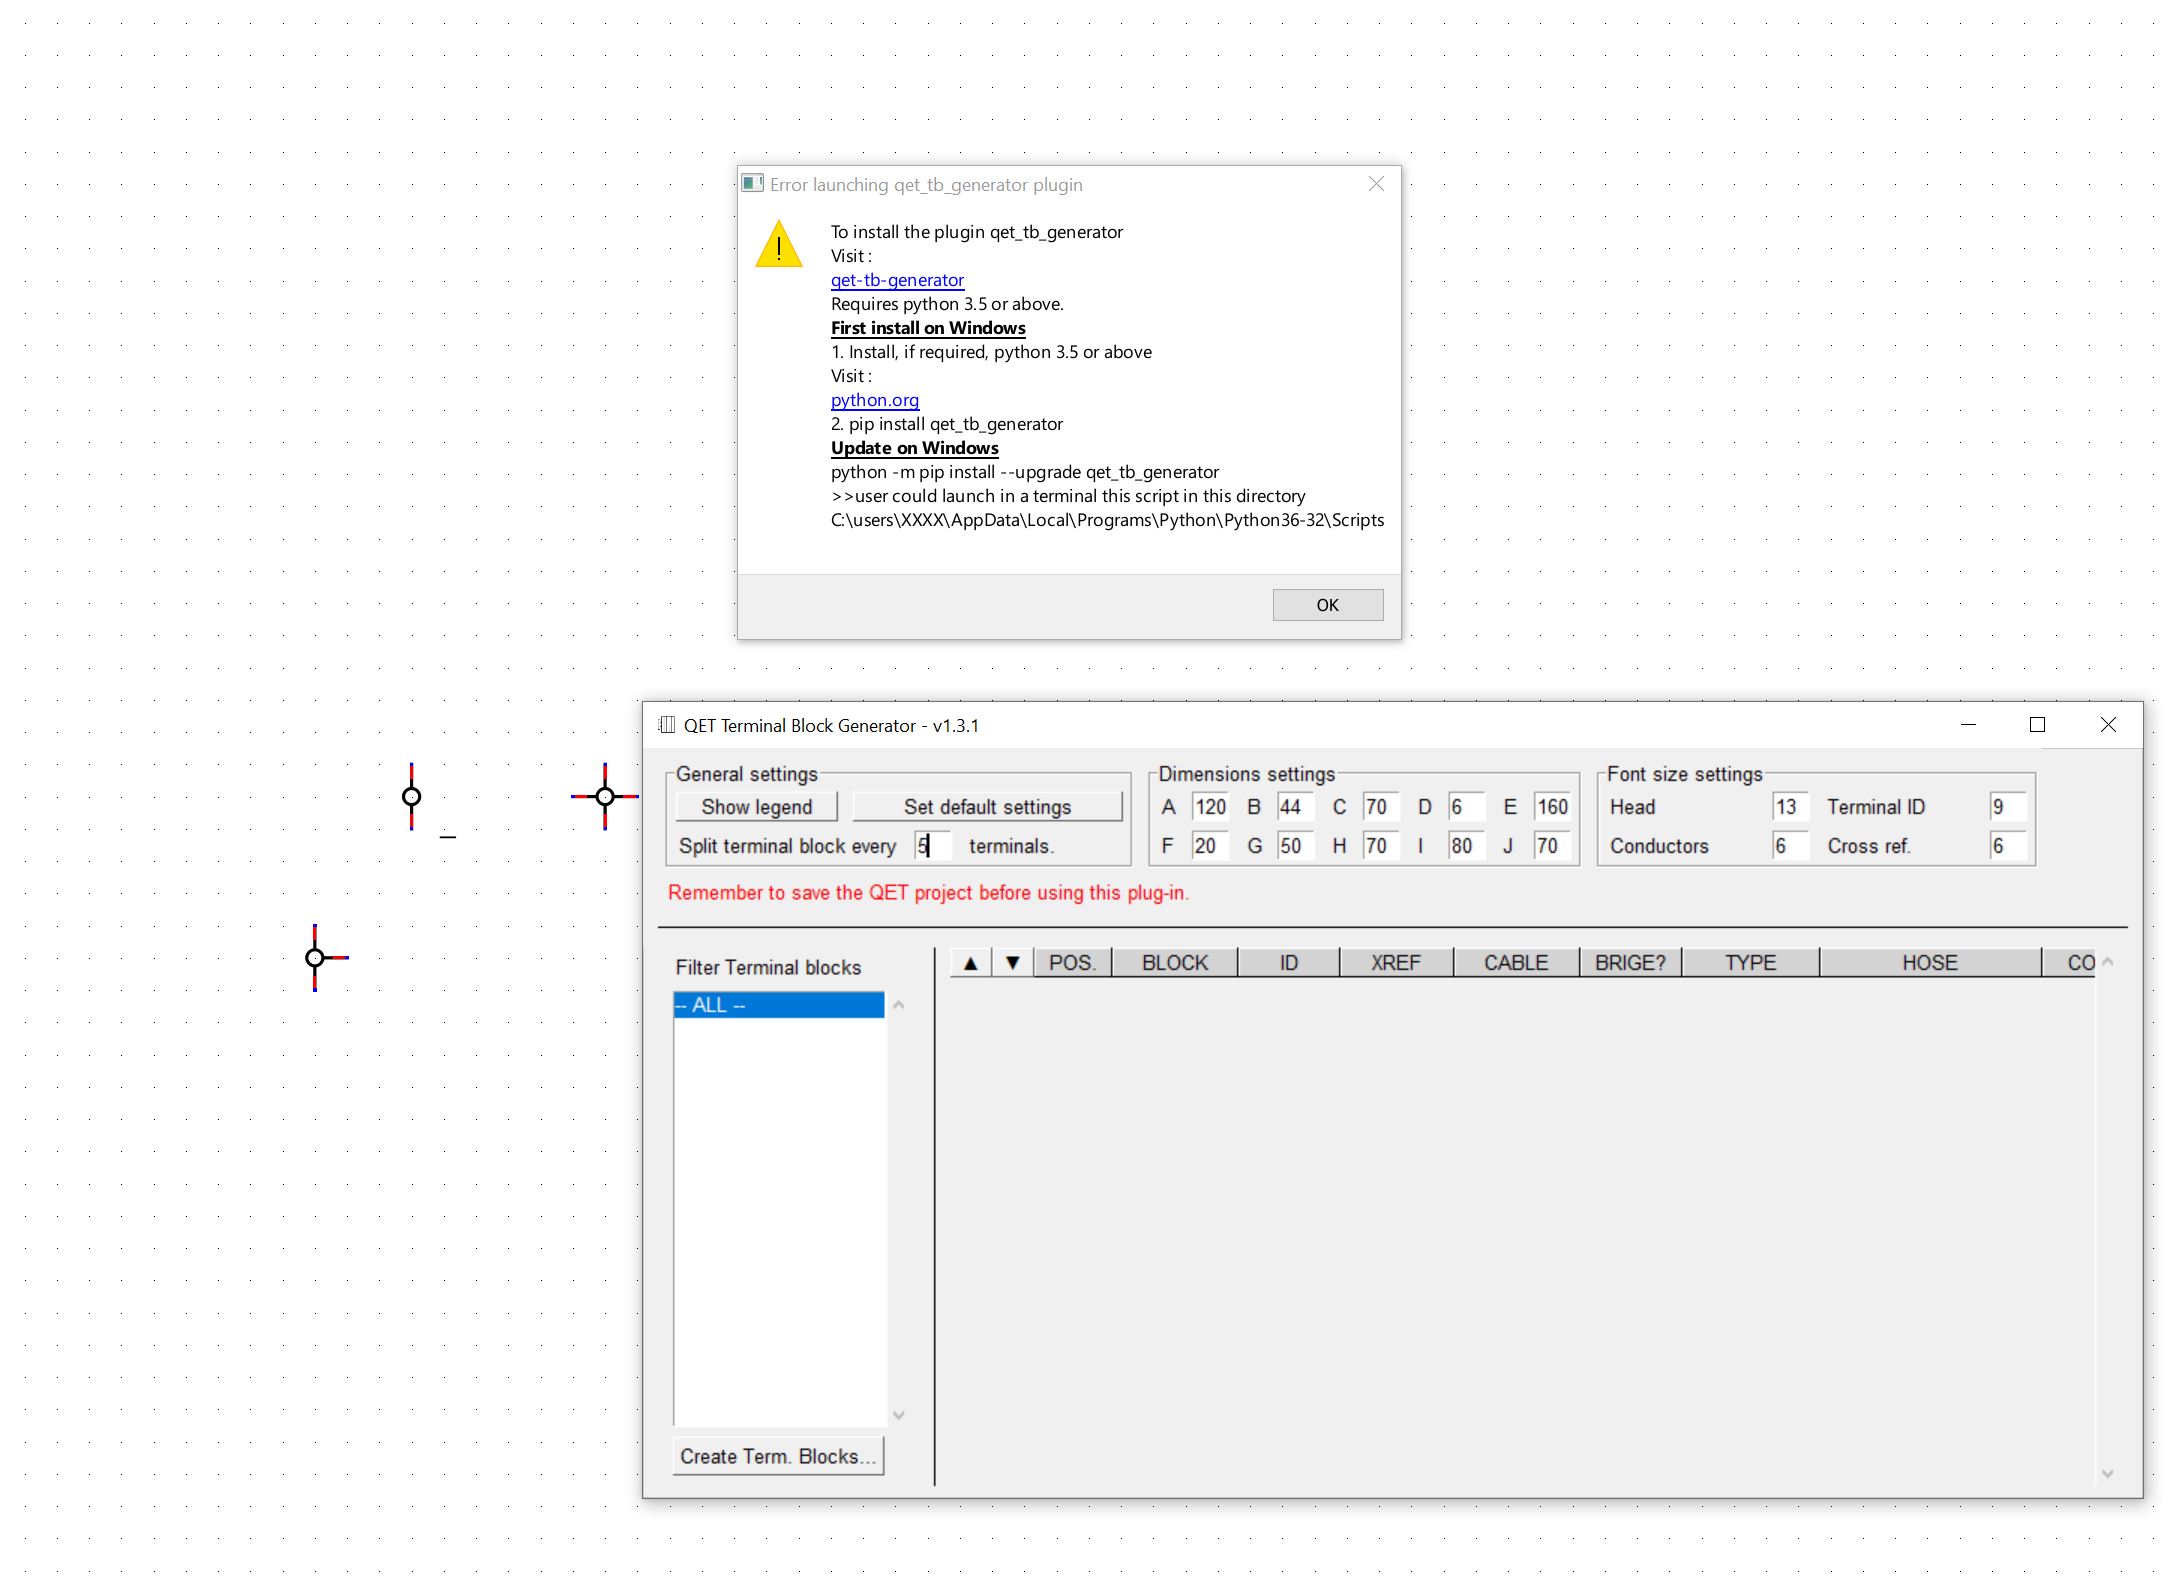Viewport: 2177px width, 1594px height.
Task: Click the up arrow move button
Action: coord(969,963)
